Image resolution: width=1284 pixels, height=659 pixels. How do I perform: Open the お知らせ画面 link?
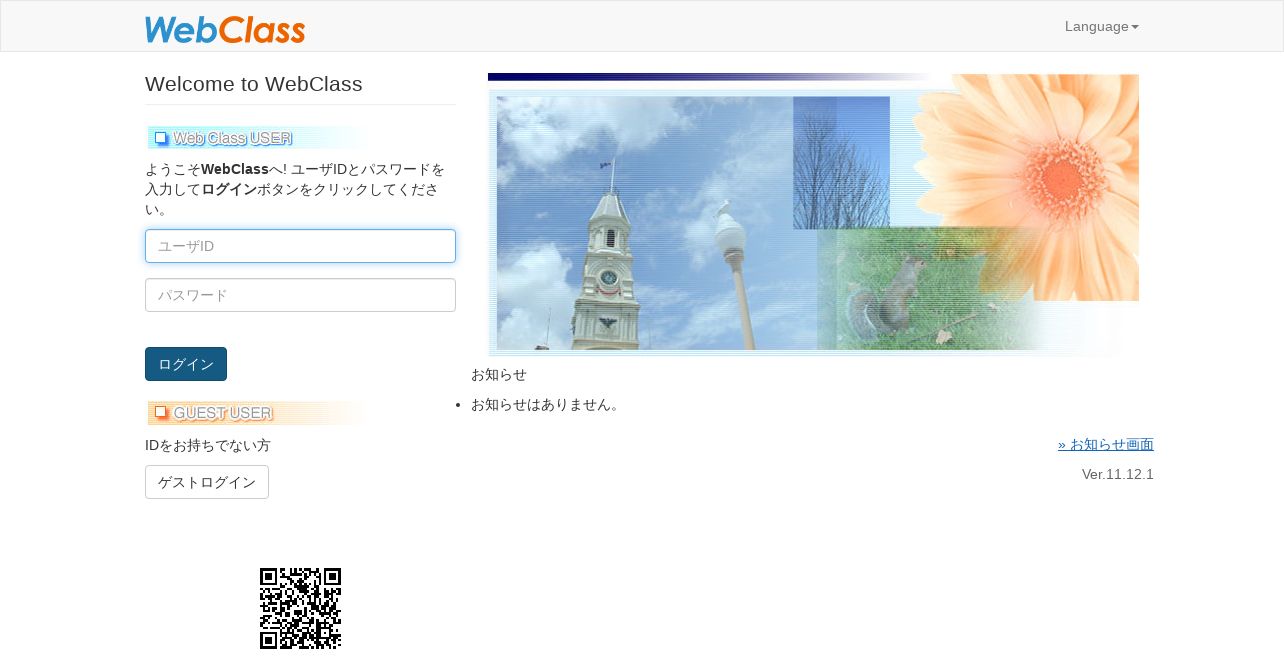(1105, 444)
